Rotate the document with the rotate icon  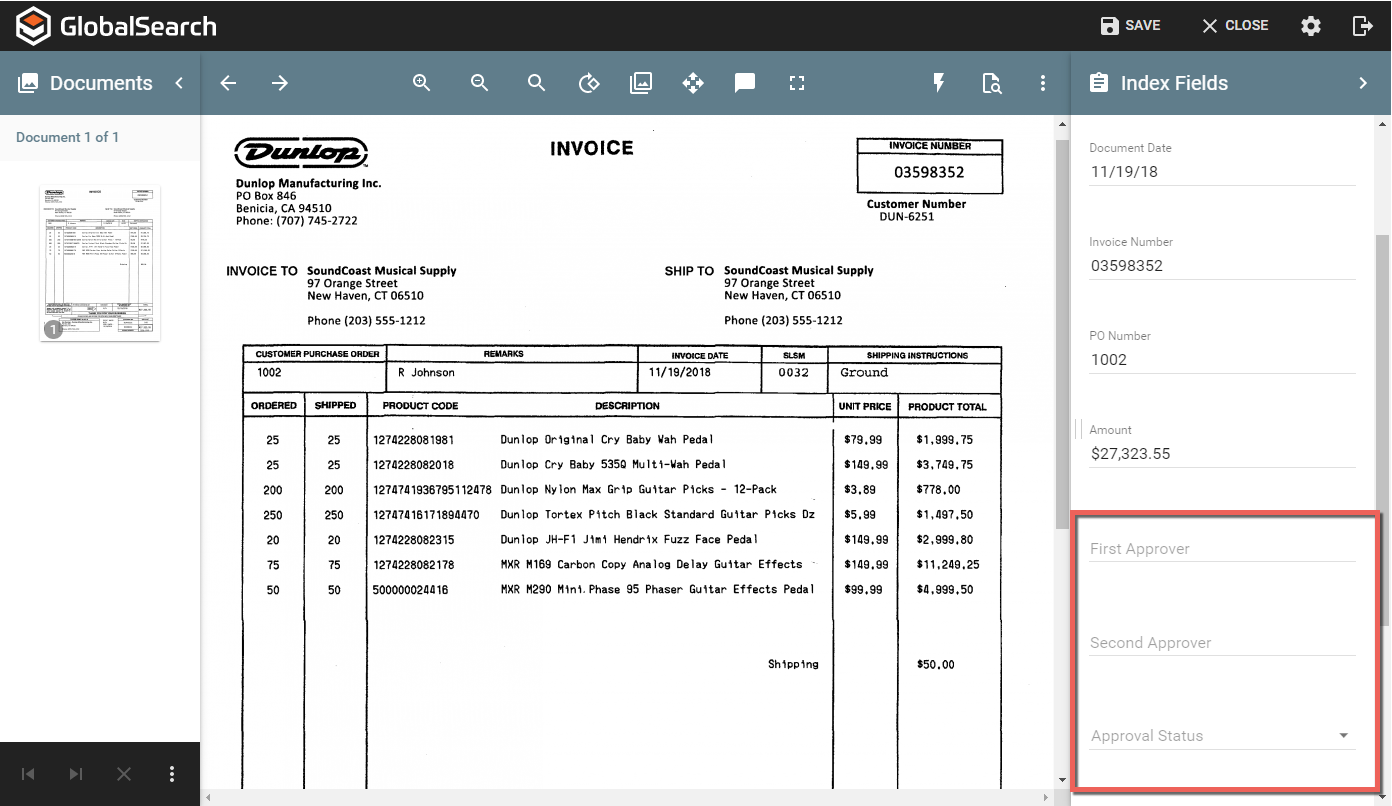coord(589,83)
